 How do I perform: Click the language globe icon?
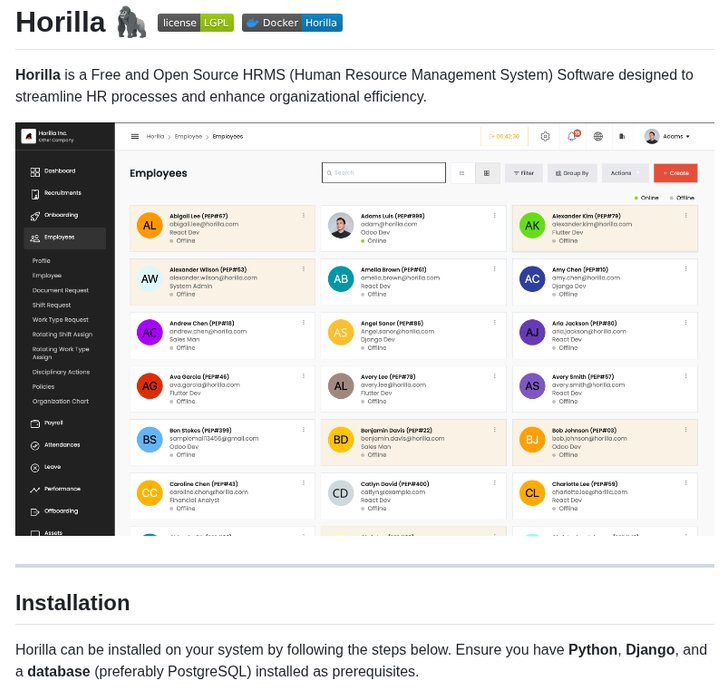[x=598, y=136]
